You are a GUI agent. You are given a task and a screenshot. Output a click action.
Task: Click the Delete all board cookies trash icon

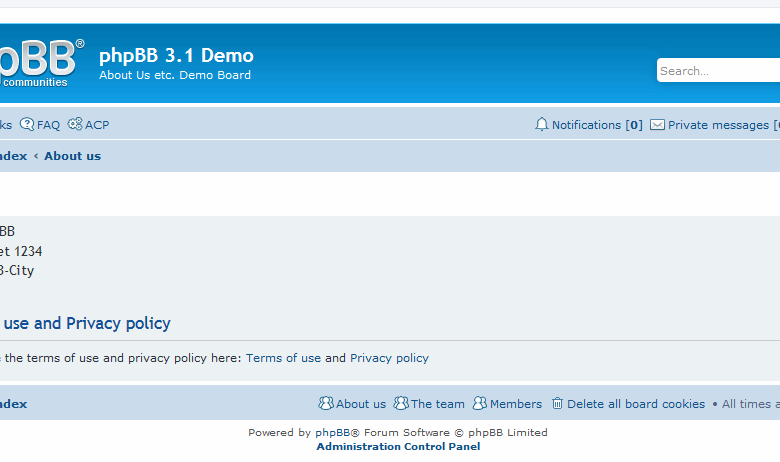[558, 404]
